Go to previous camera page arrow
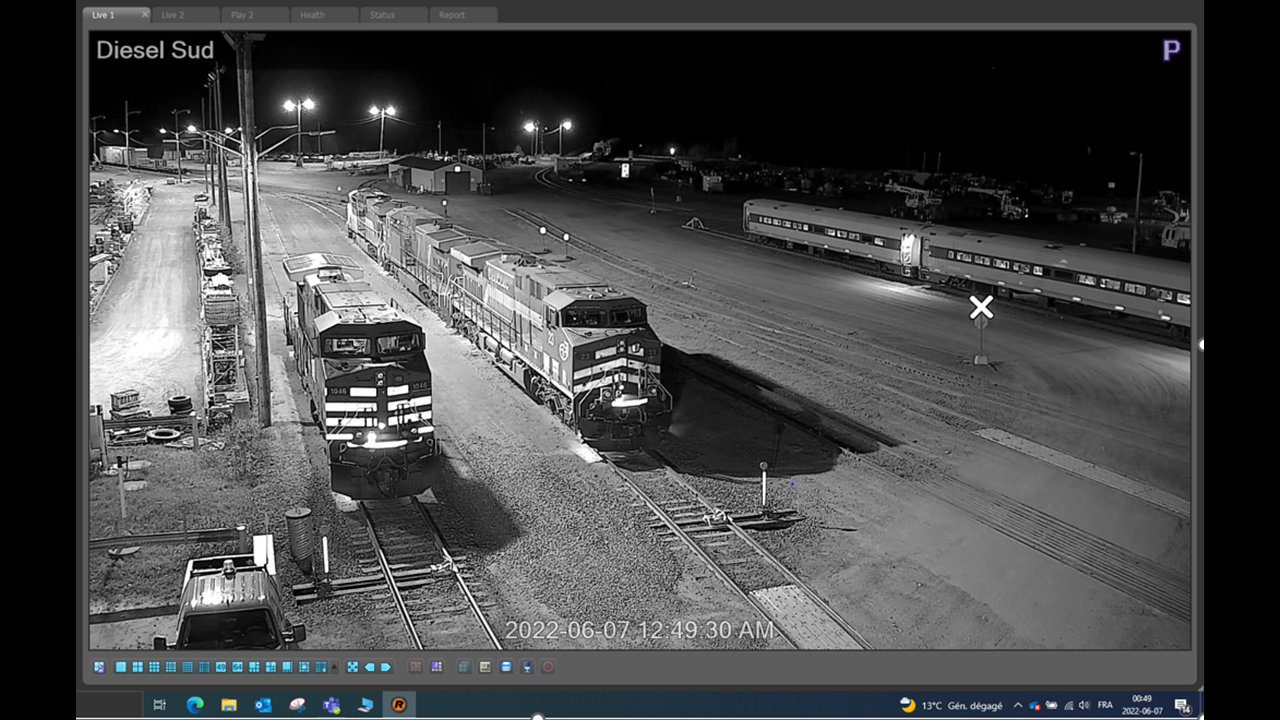This screenshot has width=1280, height=720. (369, 667)
